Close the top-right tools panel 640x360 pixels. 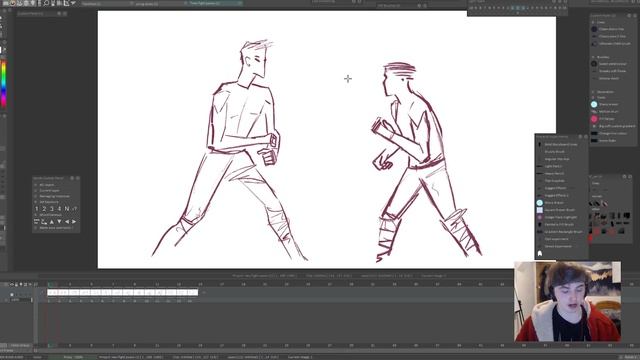[x=635, y=16]
